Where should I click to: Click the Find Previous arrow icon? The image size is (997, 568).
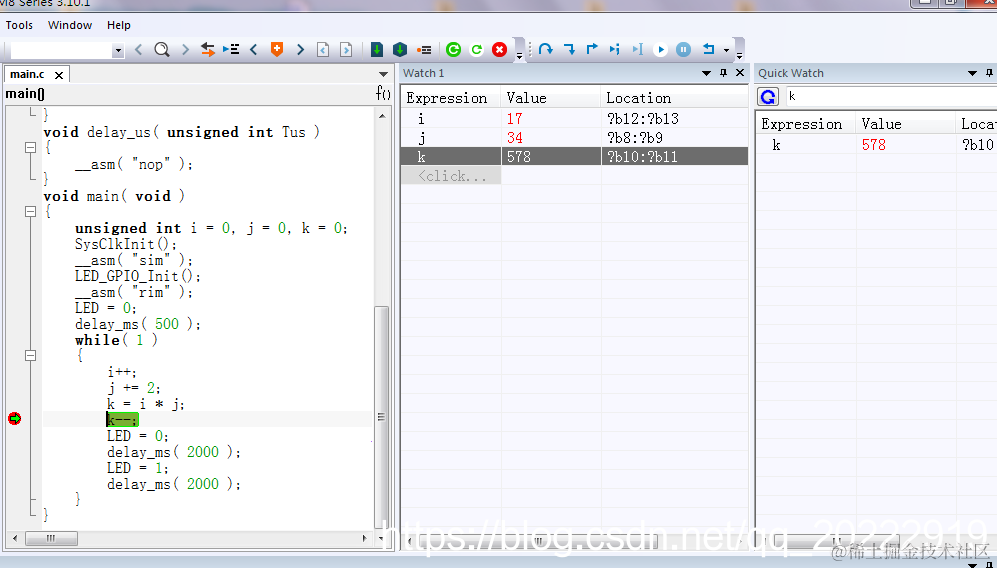click(139, 50)
